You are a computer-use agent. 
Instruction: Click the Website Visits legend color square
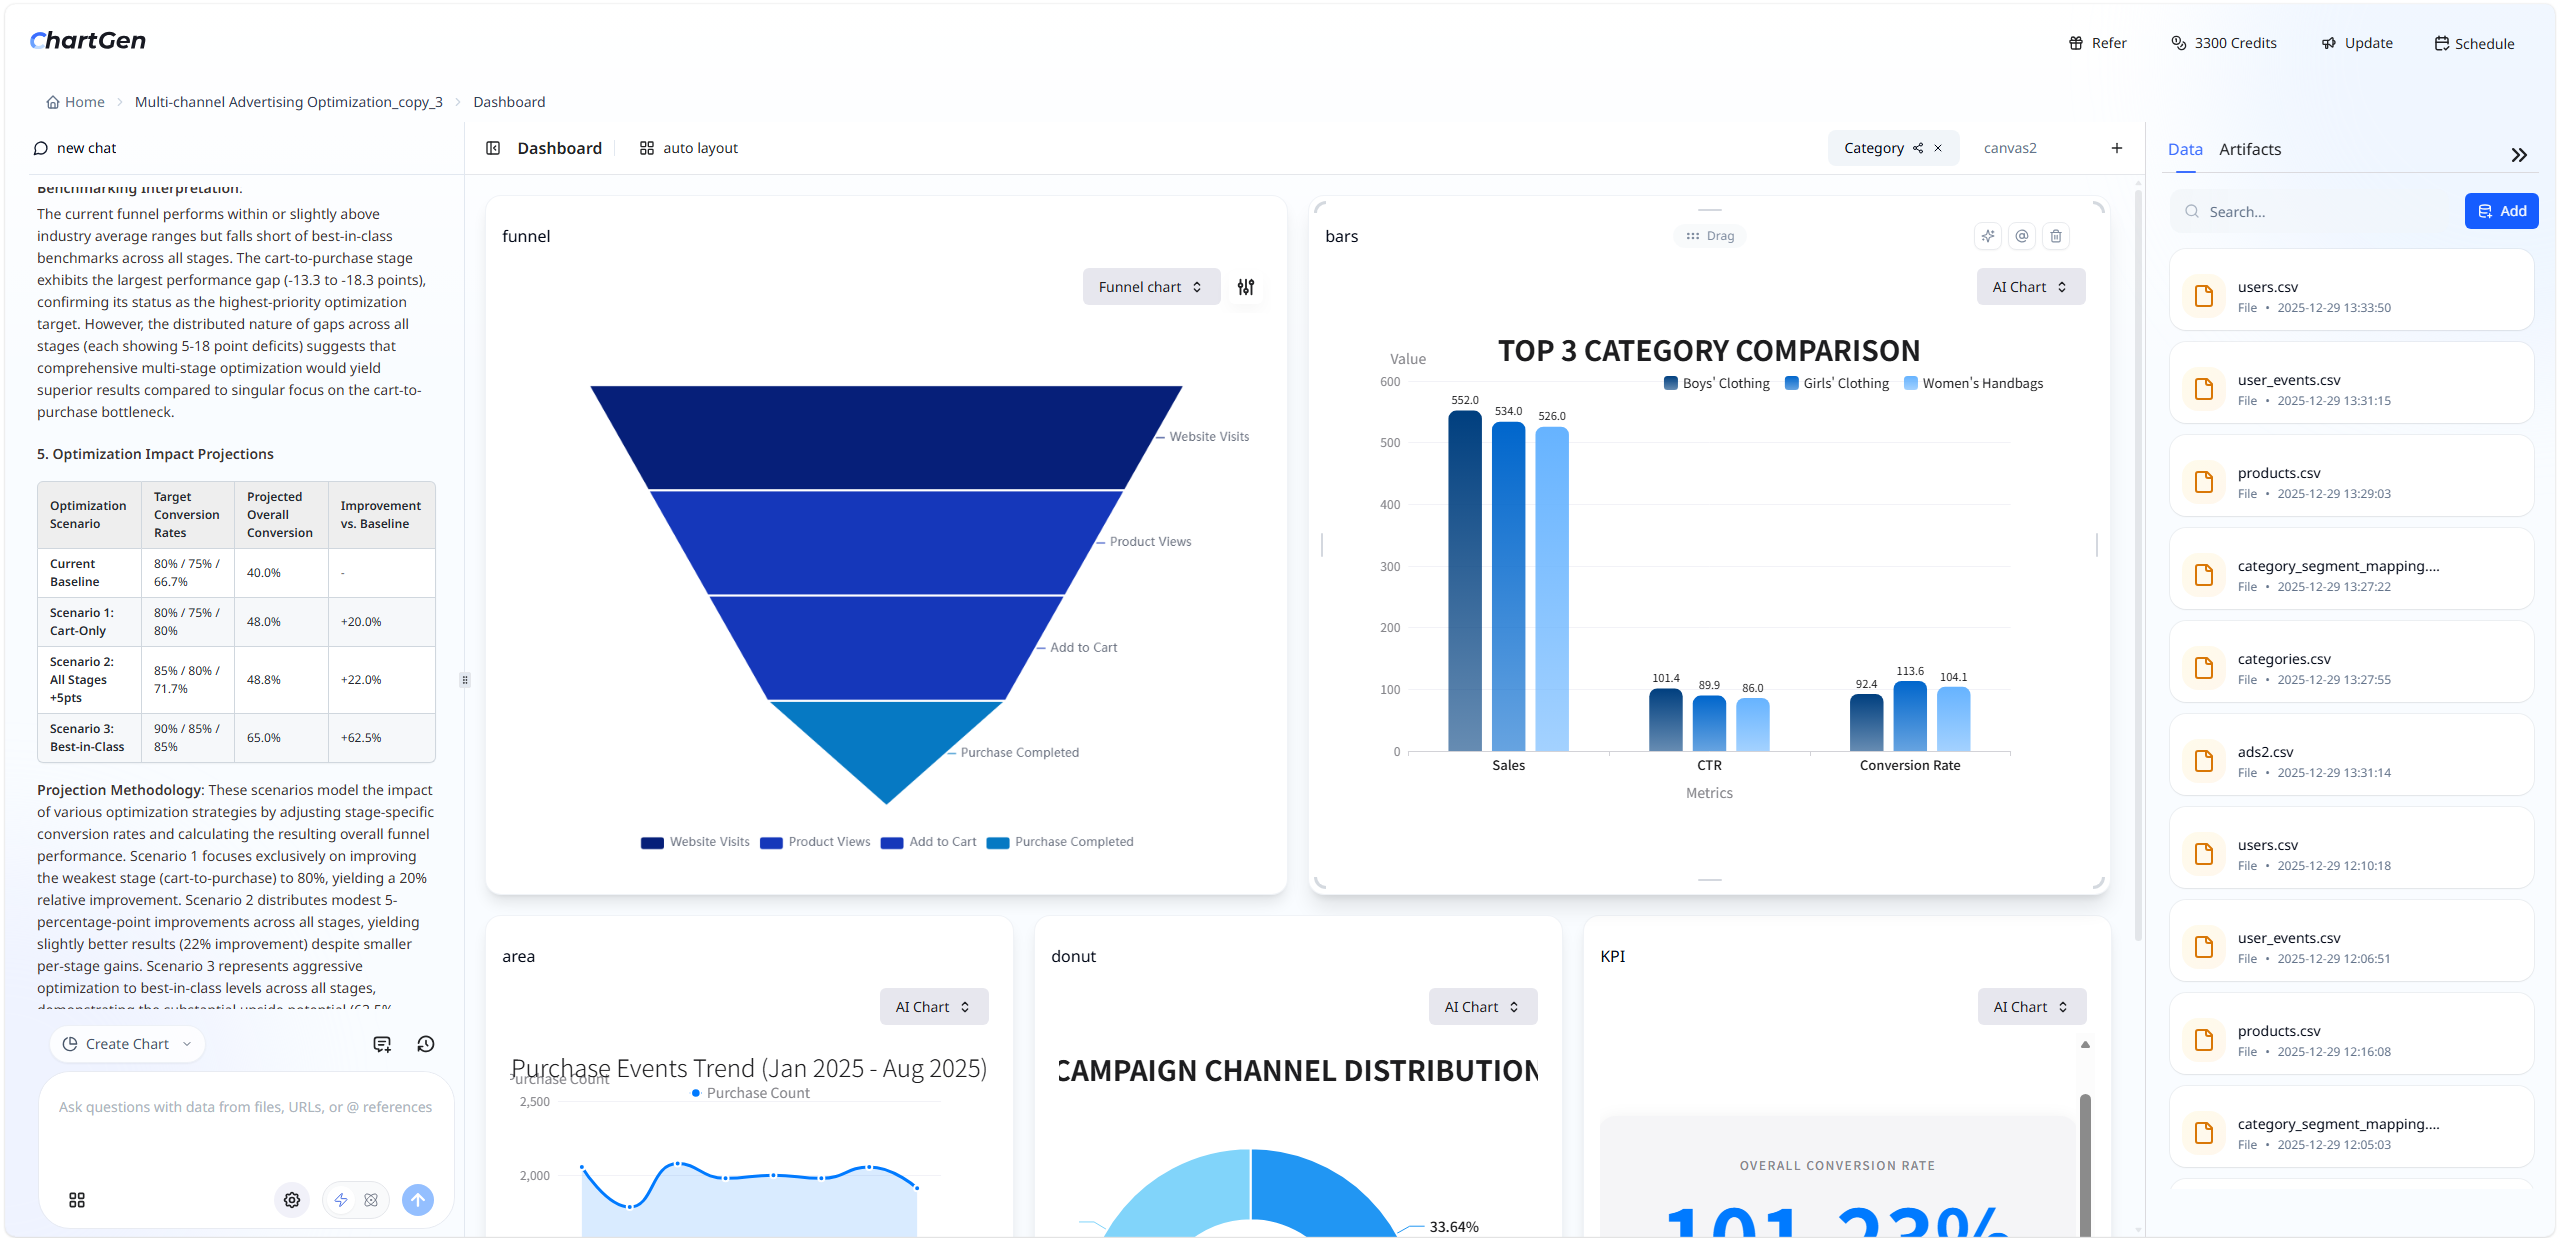coord(651,842)
